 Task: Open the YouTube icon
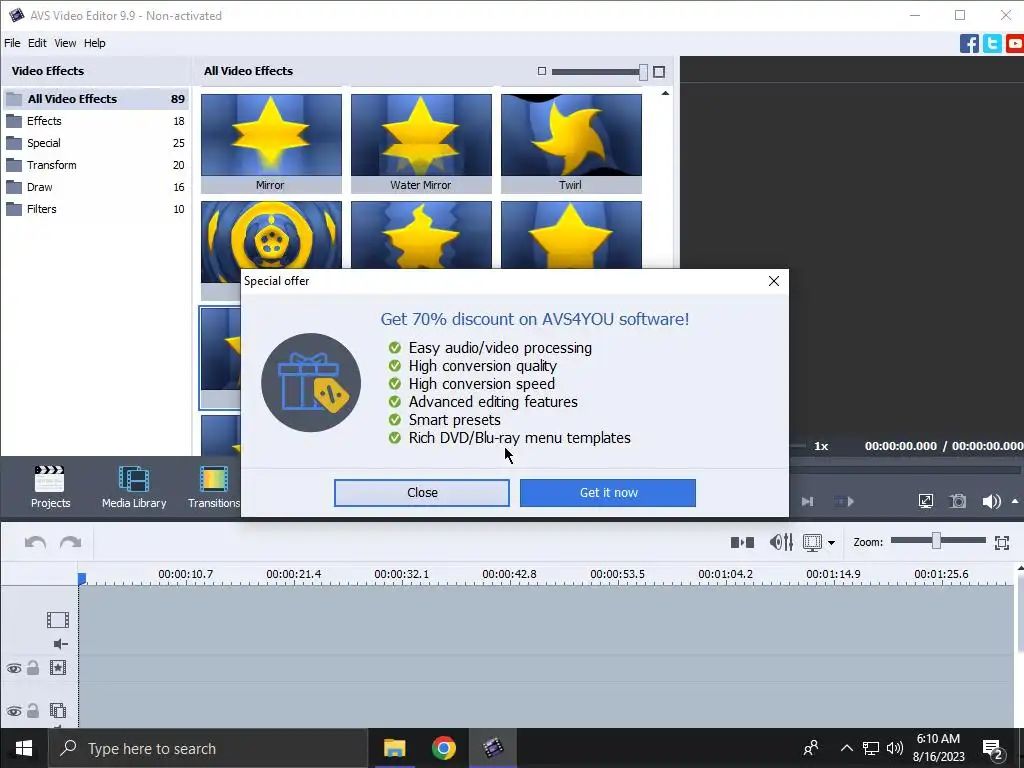1015,43
